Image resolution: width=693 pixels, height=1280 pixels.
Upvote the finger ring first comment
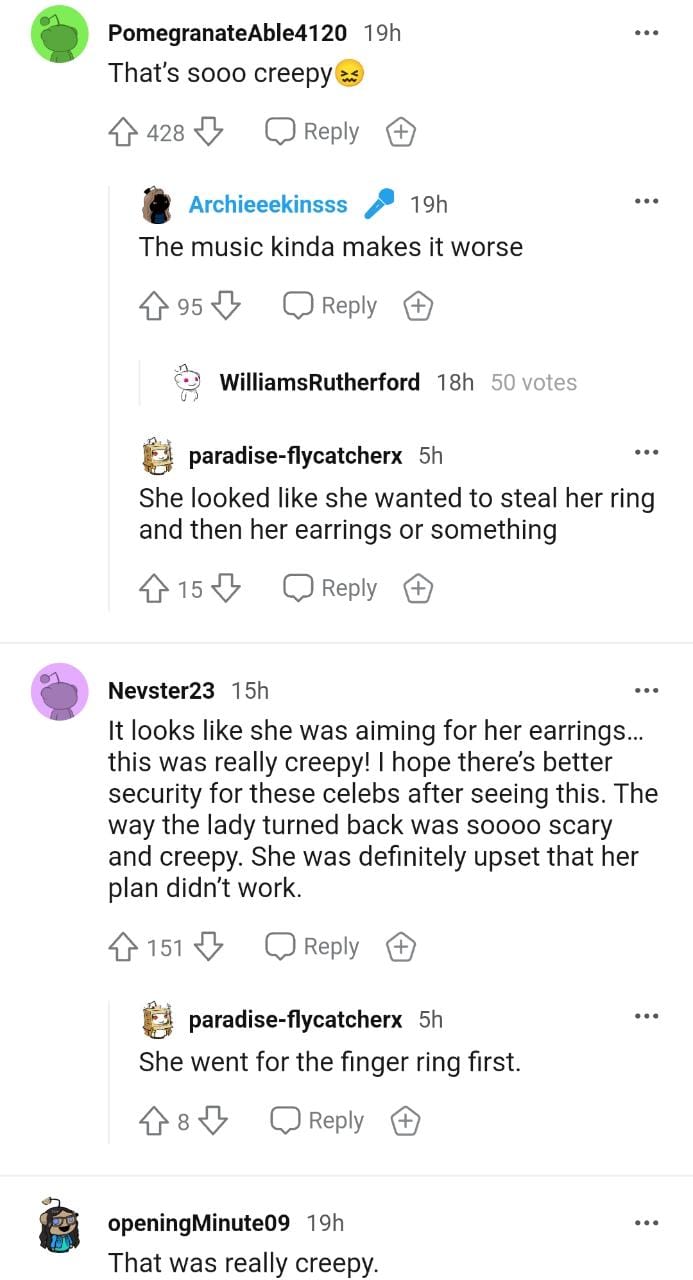click(x=154, y=1121)
